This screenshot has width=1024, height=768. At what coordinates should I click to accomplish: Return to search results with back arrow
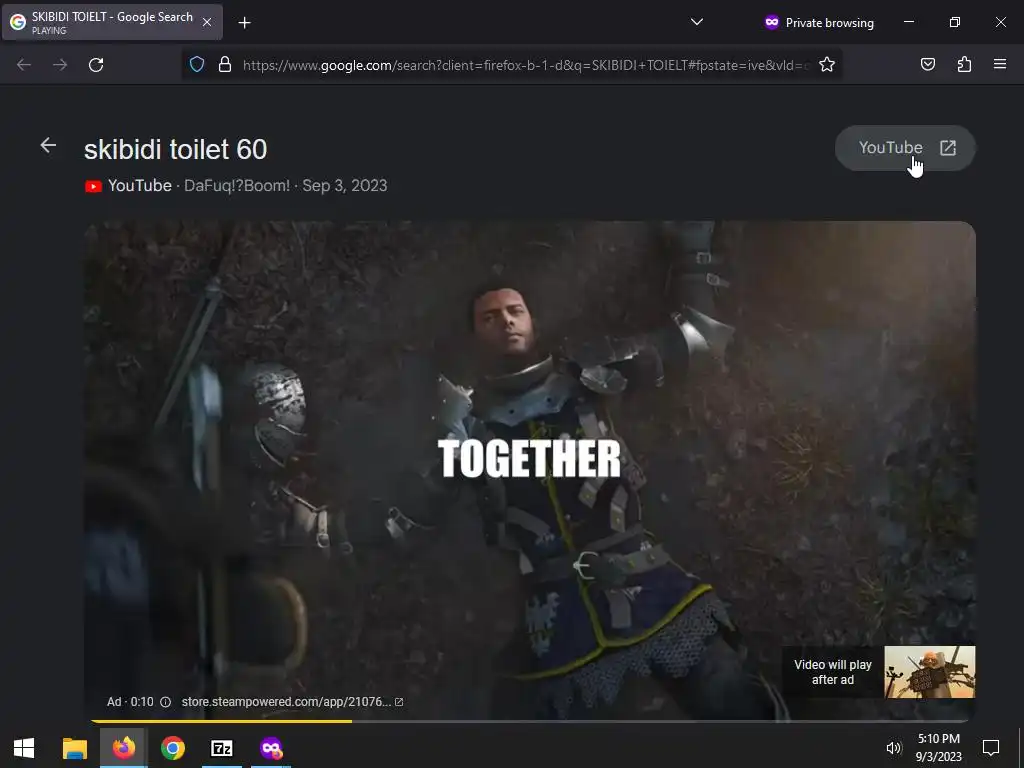48,146
